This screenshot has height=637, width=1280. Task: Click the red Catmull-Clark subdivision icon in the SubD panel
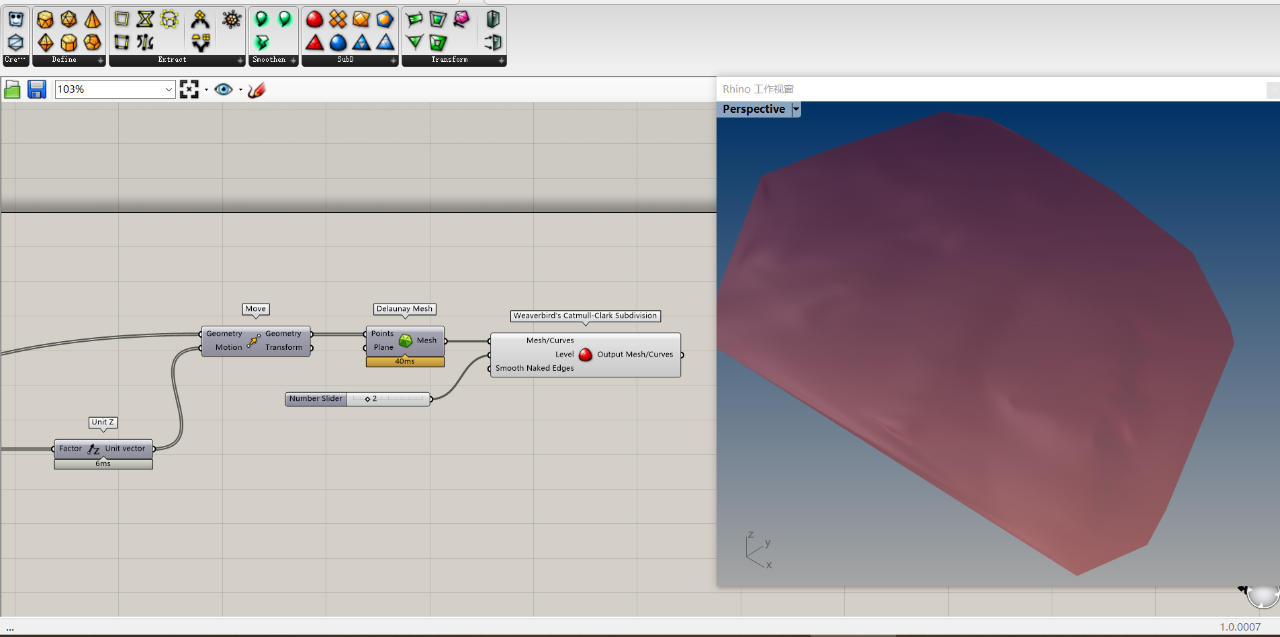(314, 19)
